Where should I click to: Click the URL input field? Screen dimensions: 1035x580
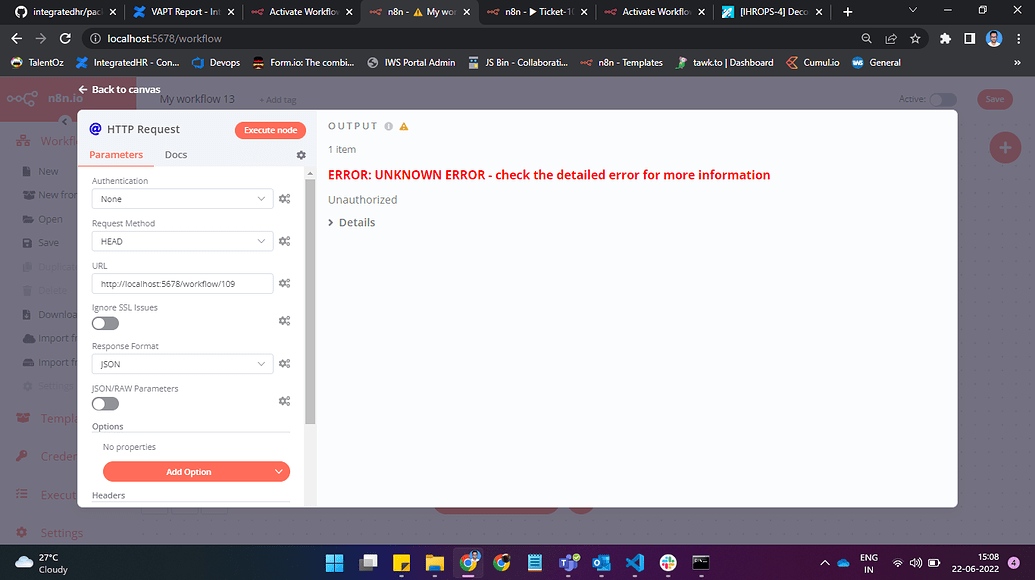(x=181, y=283)
